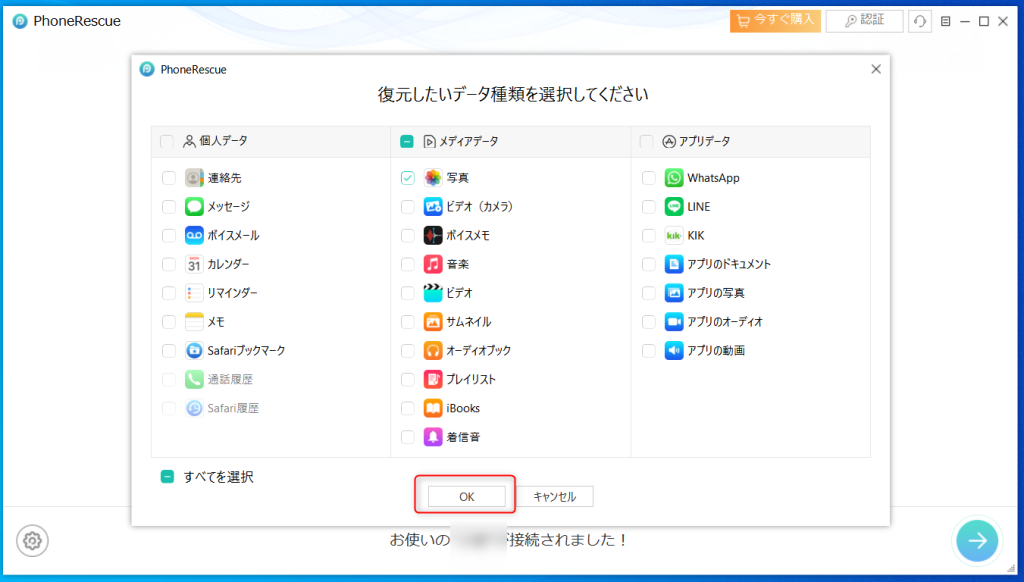Viewport: 1024px width, 582px height.
Task: Click the Audiobook (オーディオブック) headphone icon
Action: click(x=433, y=350)
